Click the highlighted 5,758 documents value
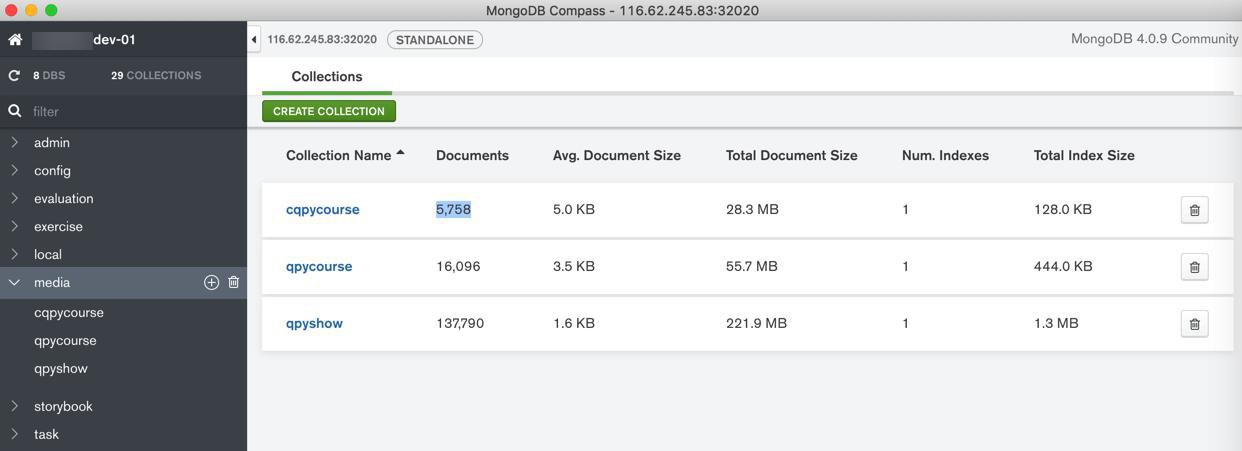The image size is (1242, 451). (453, 210)
